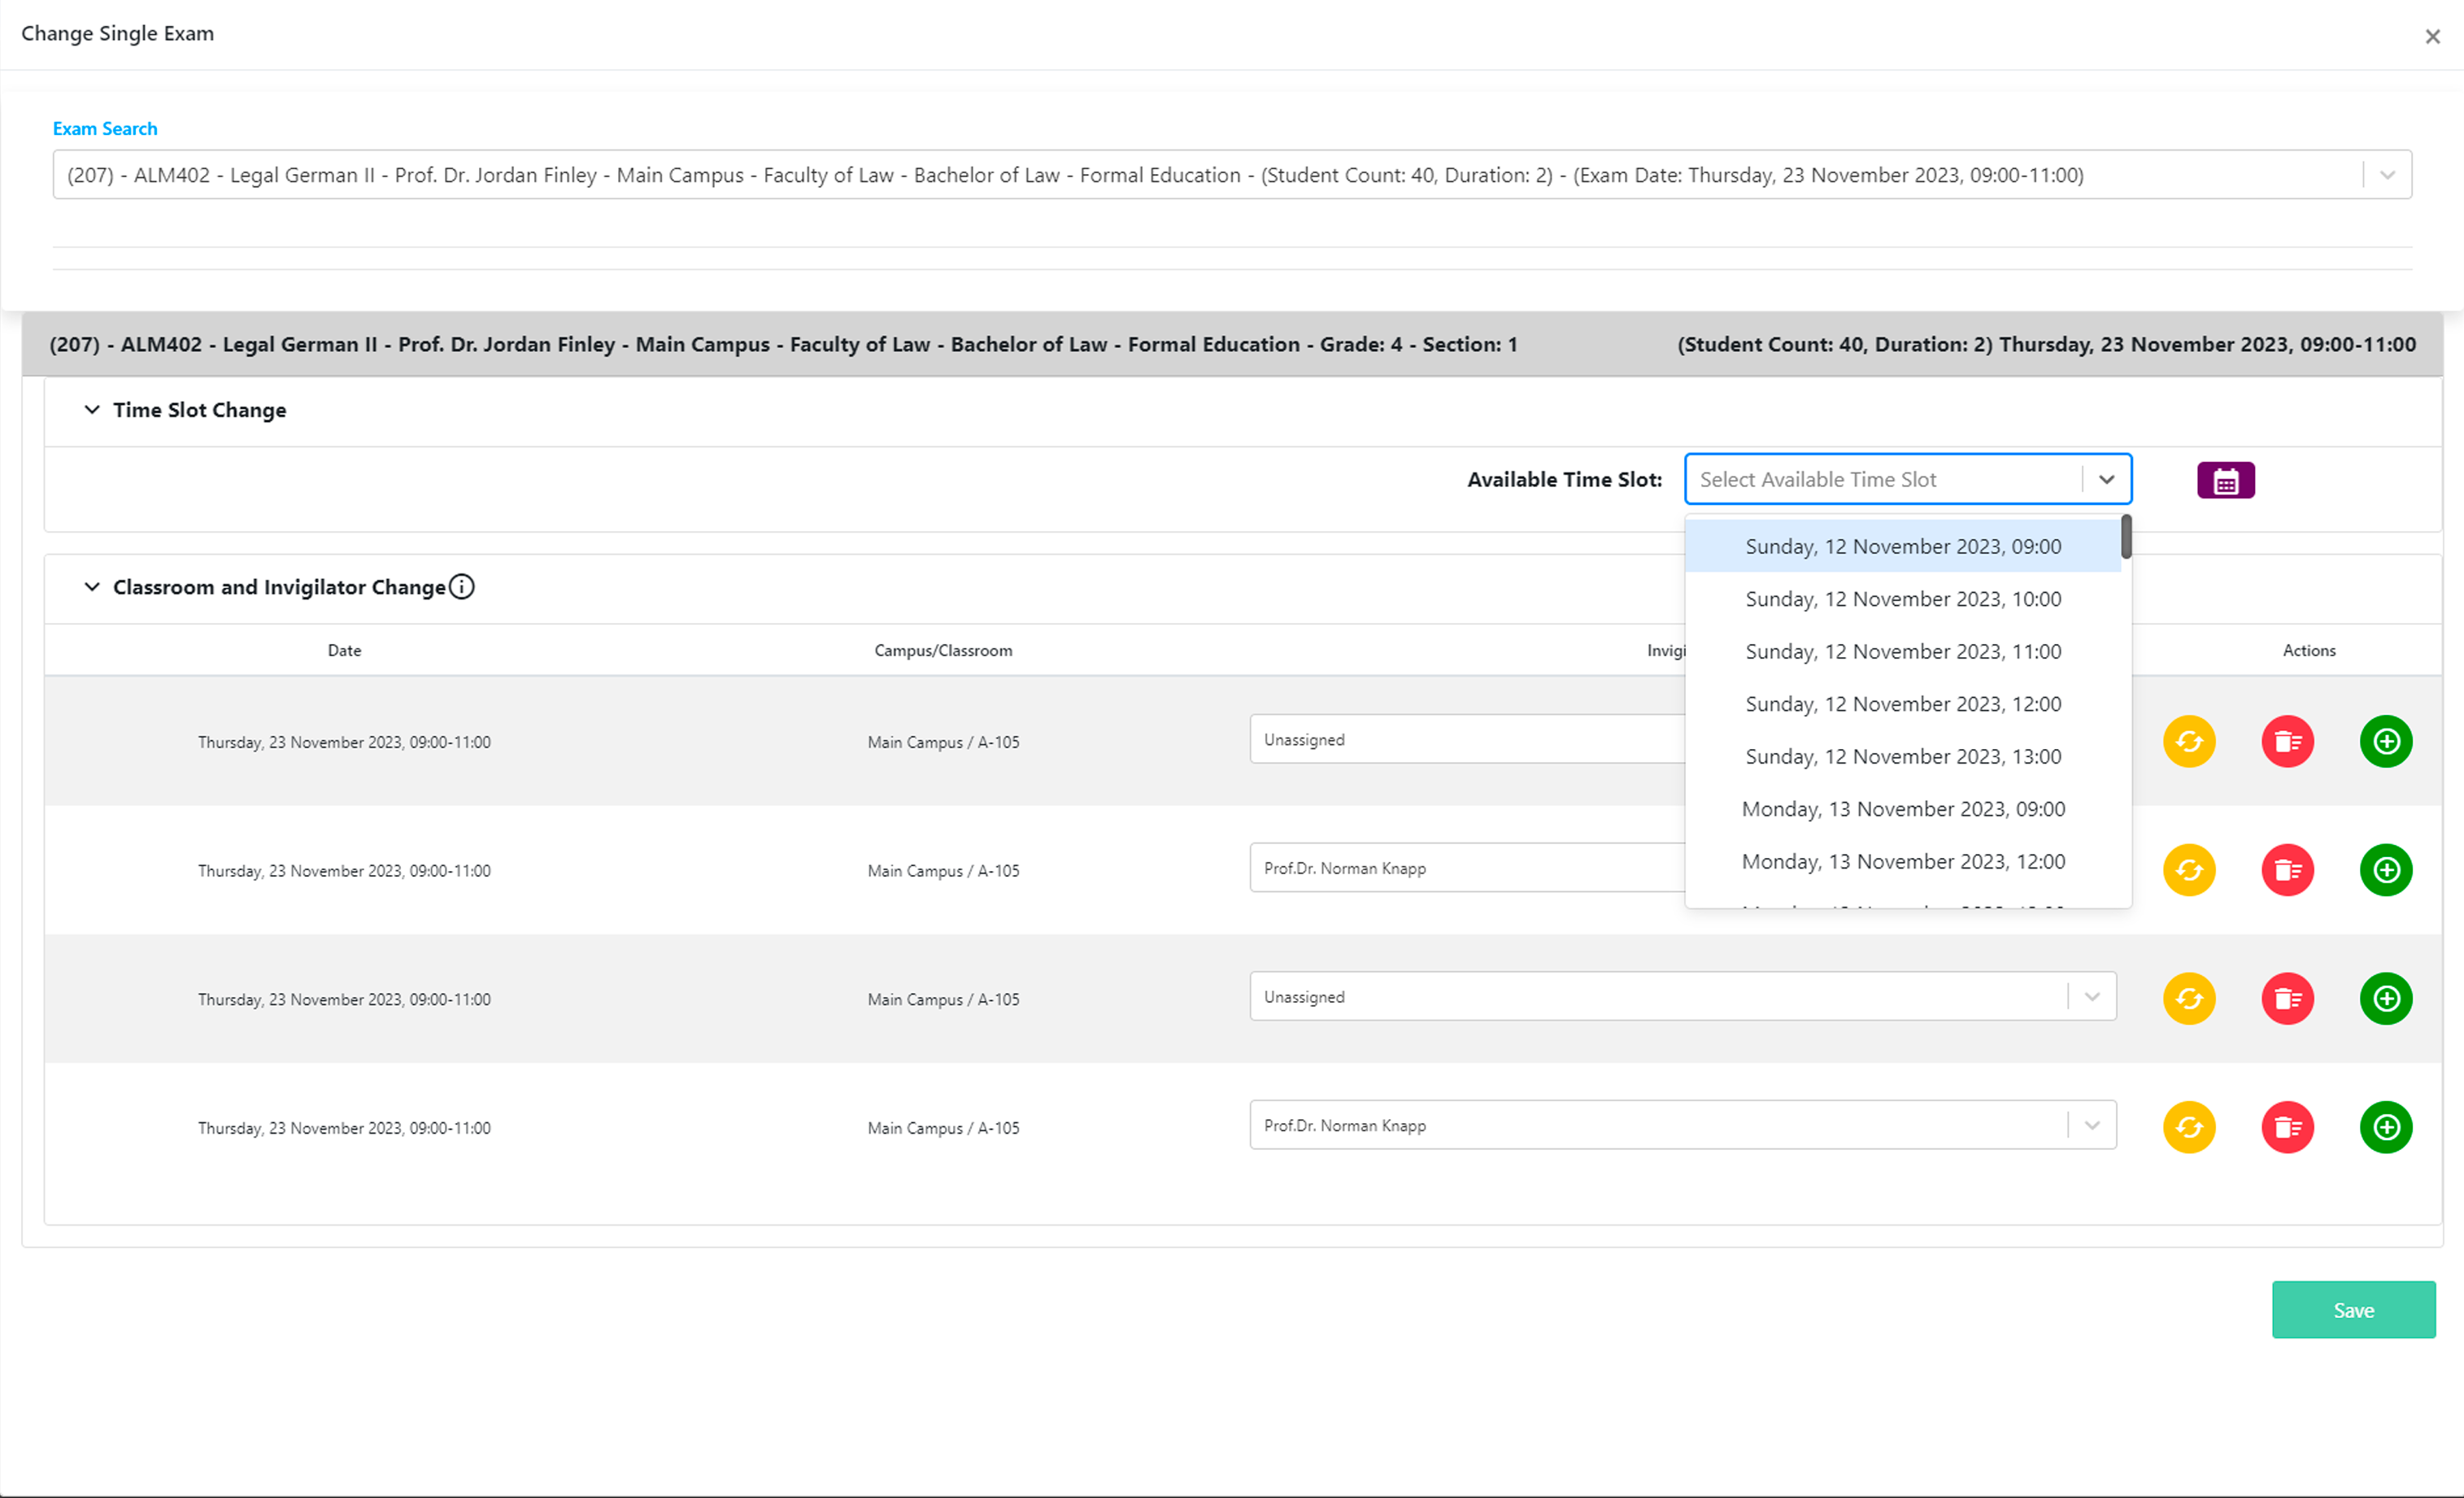
Task: Collapse the Classroom and Invigilator Change section
Action: [x=92, y=587]
